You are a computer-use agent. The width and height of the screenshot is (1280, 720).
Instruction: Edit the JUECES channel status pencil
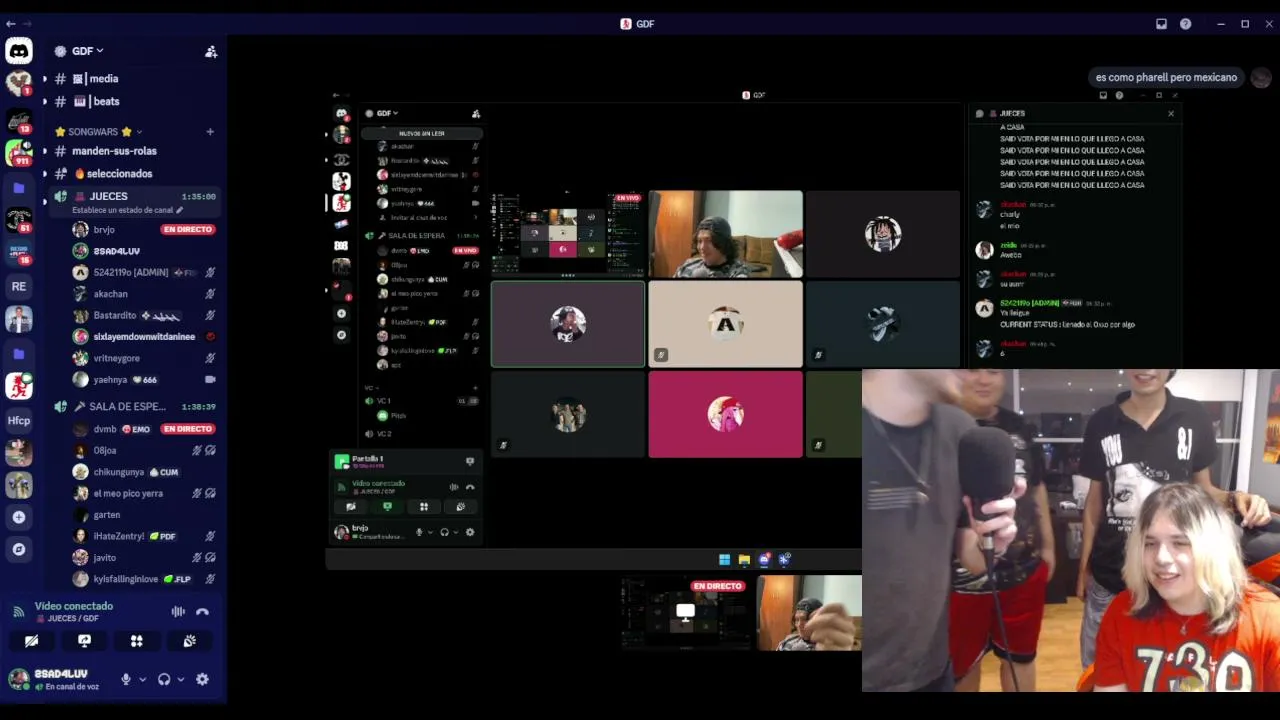point(180,210)
